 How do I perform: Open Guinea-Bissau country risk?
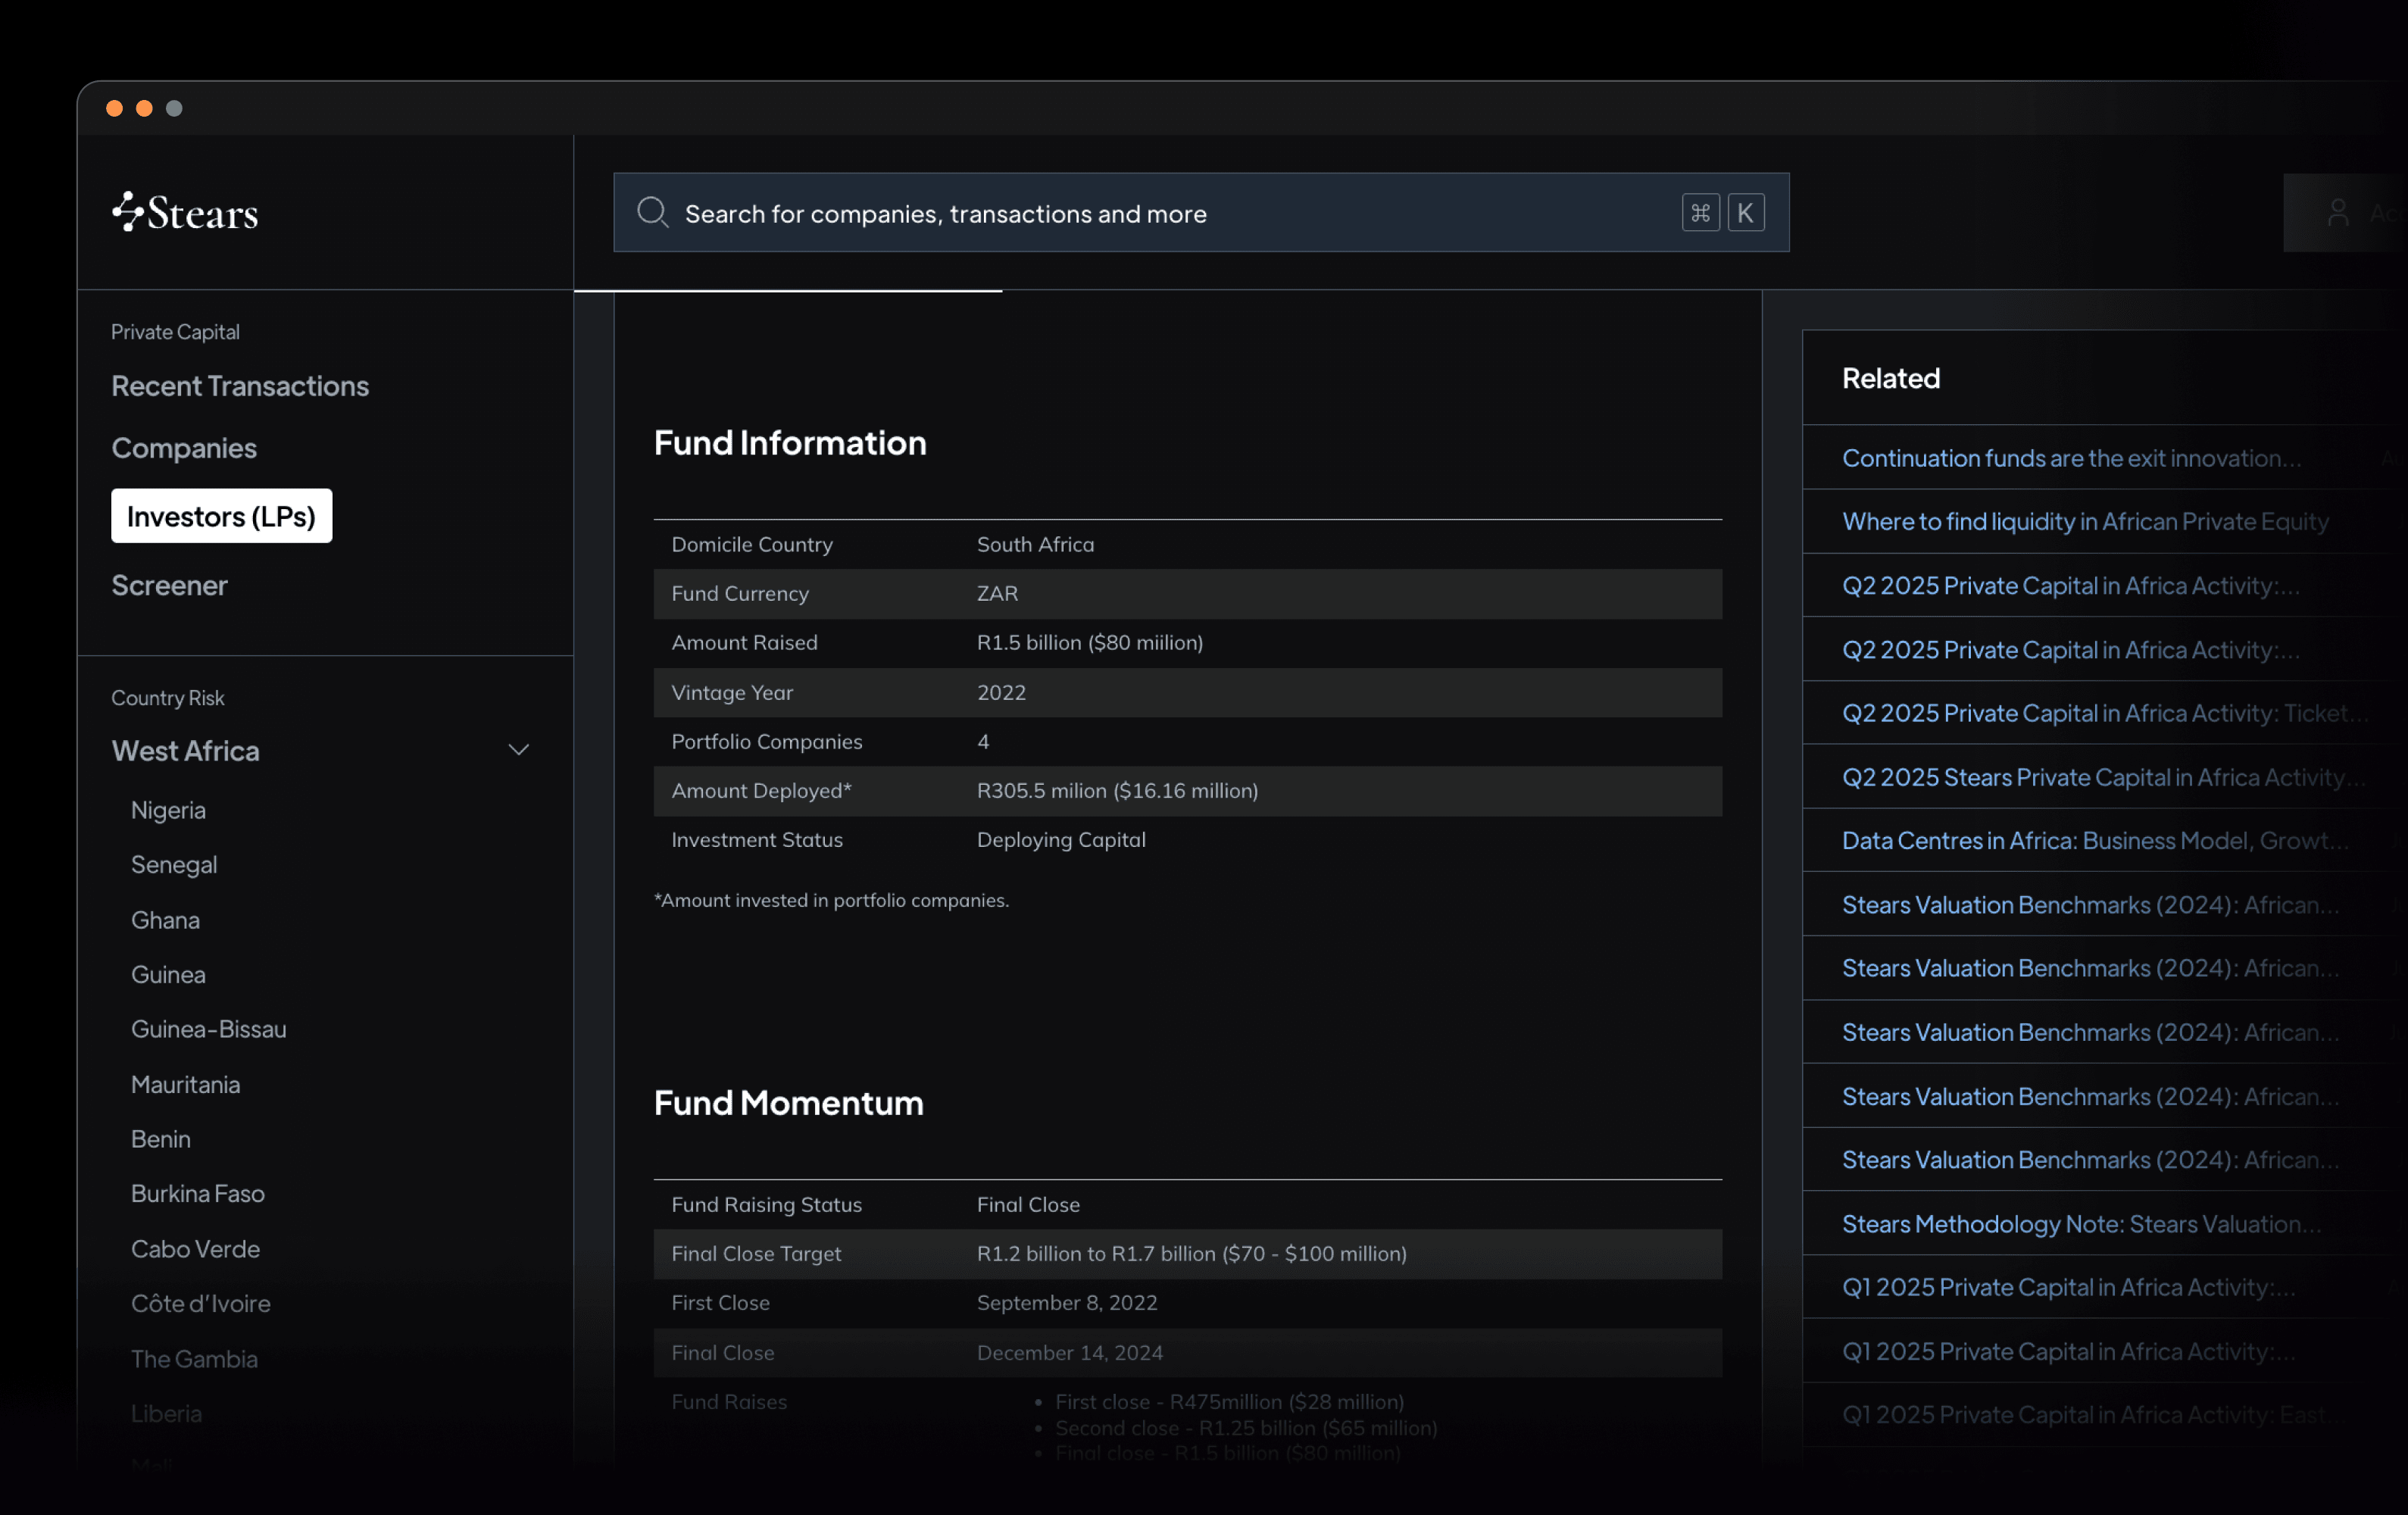click(209, 1029)
